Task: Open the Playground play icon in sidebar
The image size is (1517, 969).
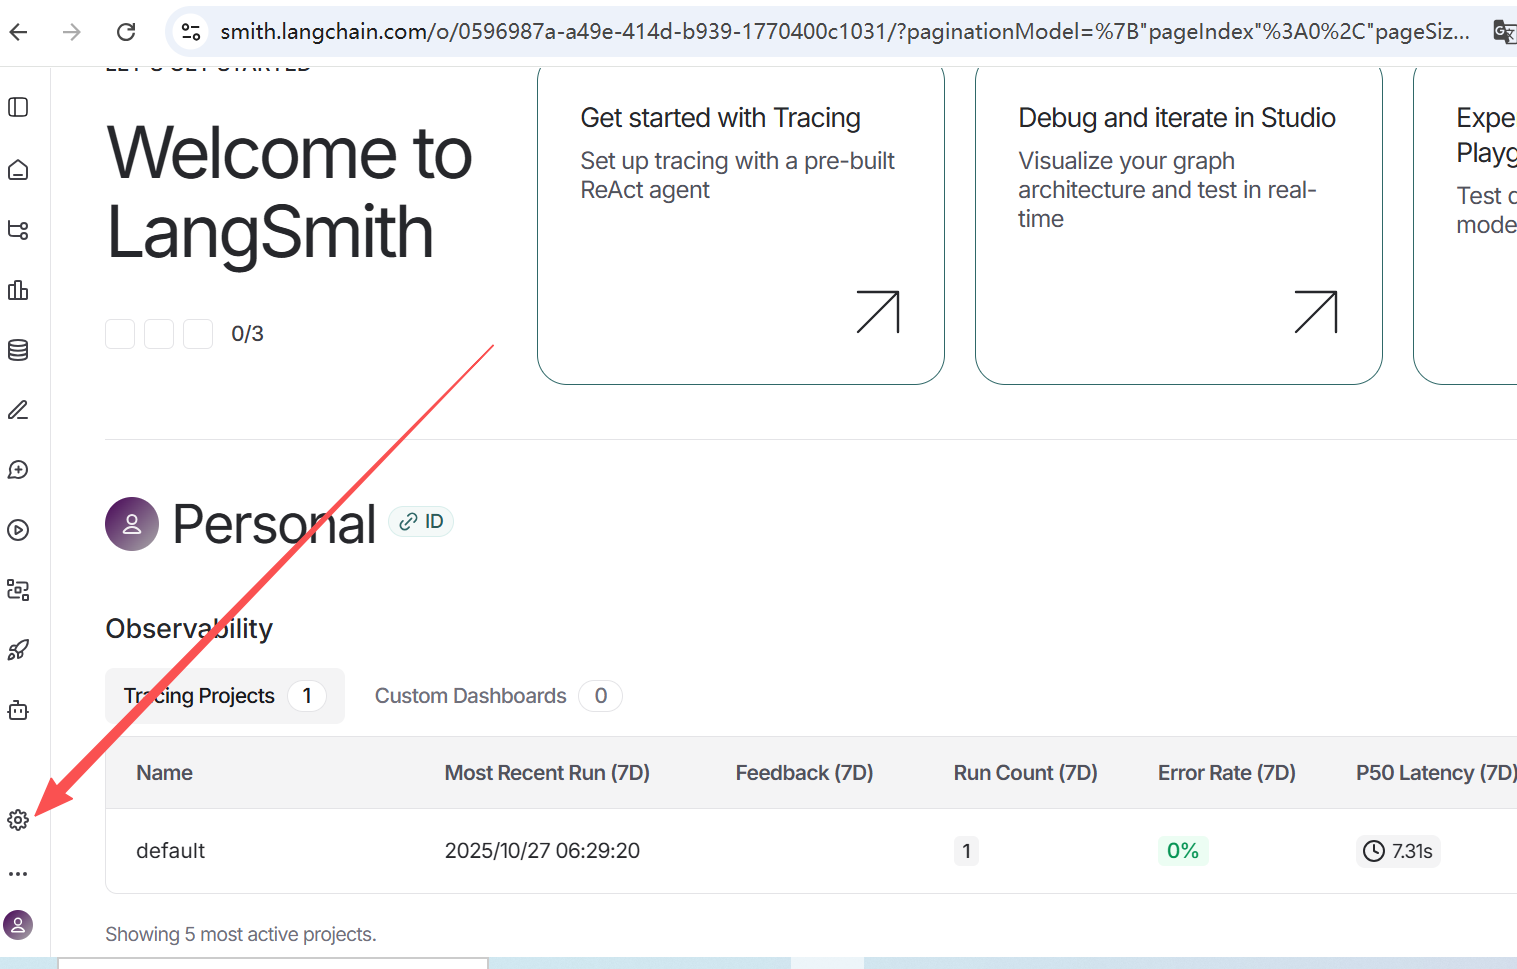Action: click(x=18, y=530)
